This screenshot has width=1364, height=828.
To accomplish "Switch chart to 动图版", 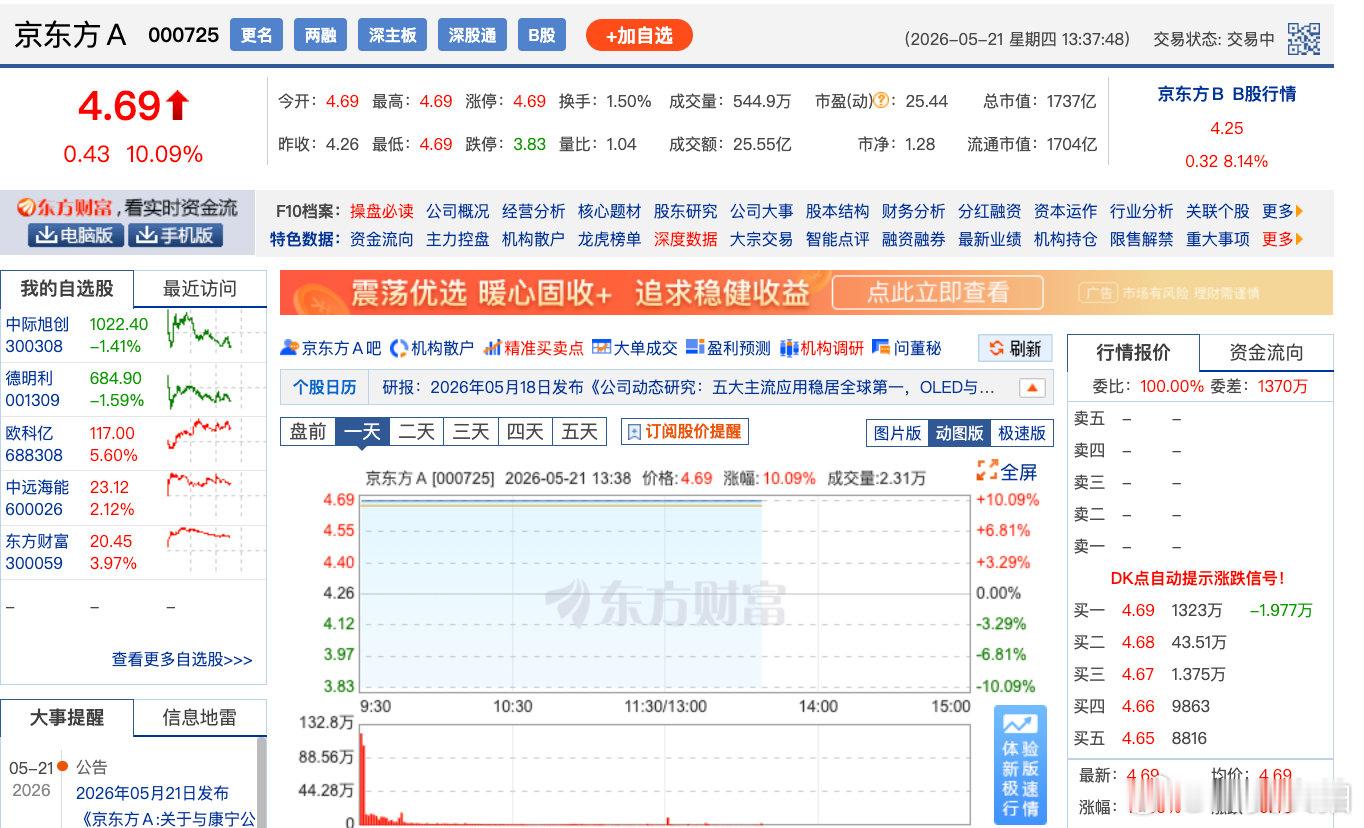I will pyautogui.click(x=959, y=433).
